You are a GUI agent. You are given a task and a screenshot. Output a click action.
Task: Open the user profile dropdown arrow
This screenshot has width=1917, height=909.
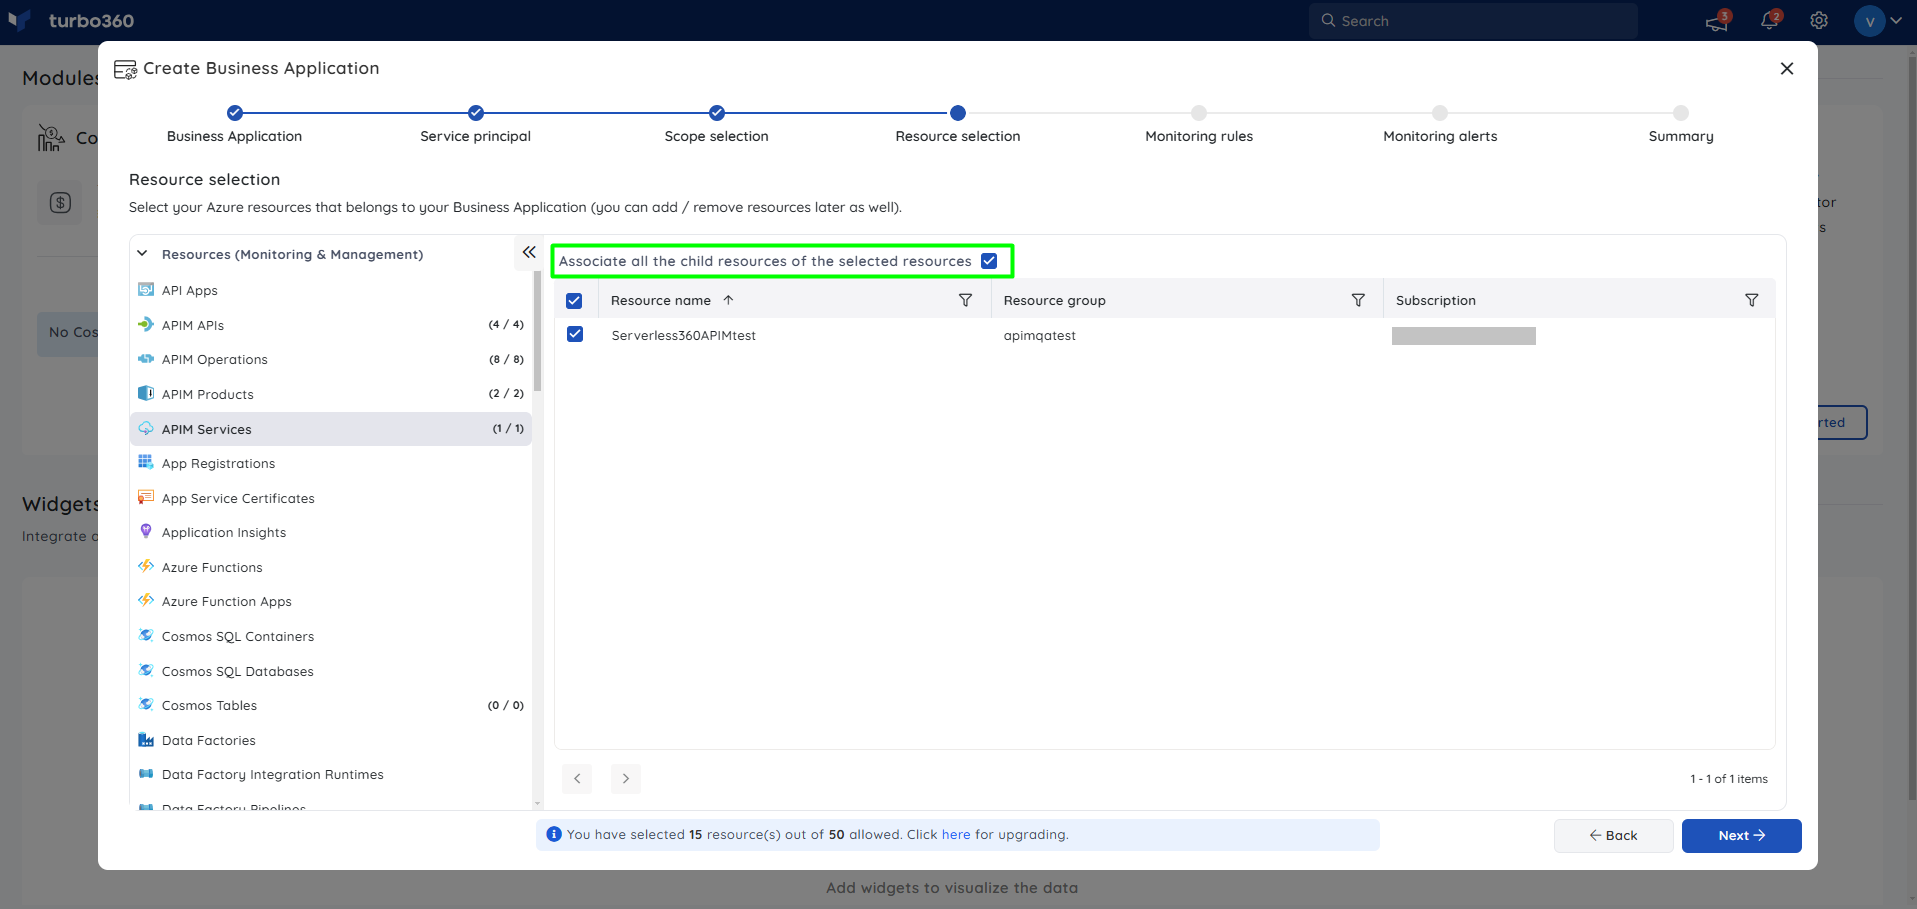tap(1896, 20)
